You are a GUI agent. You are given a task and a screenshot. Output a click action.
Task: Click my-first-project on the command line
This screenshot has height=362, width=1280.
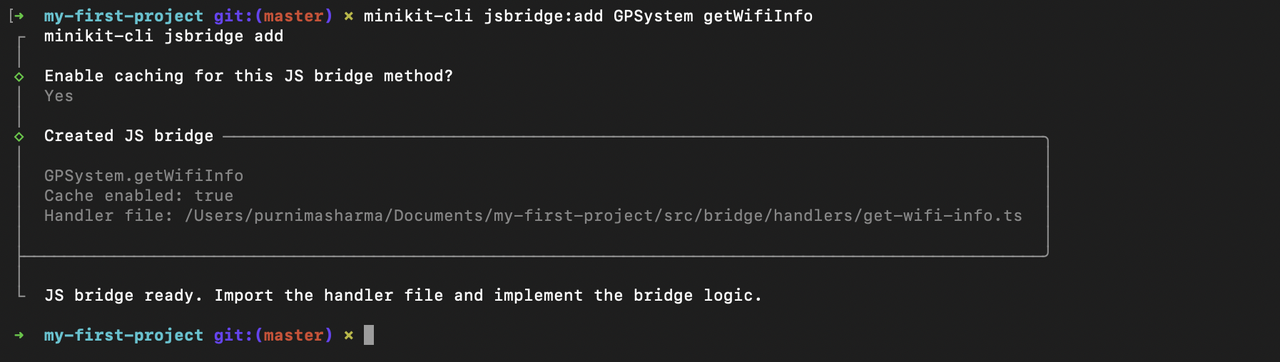tap(124, 17)
